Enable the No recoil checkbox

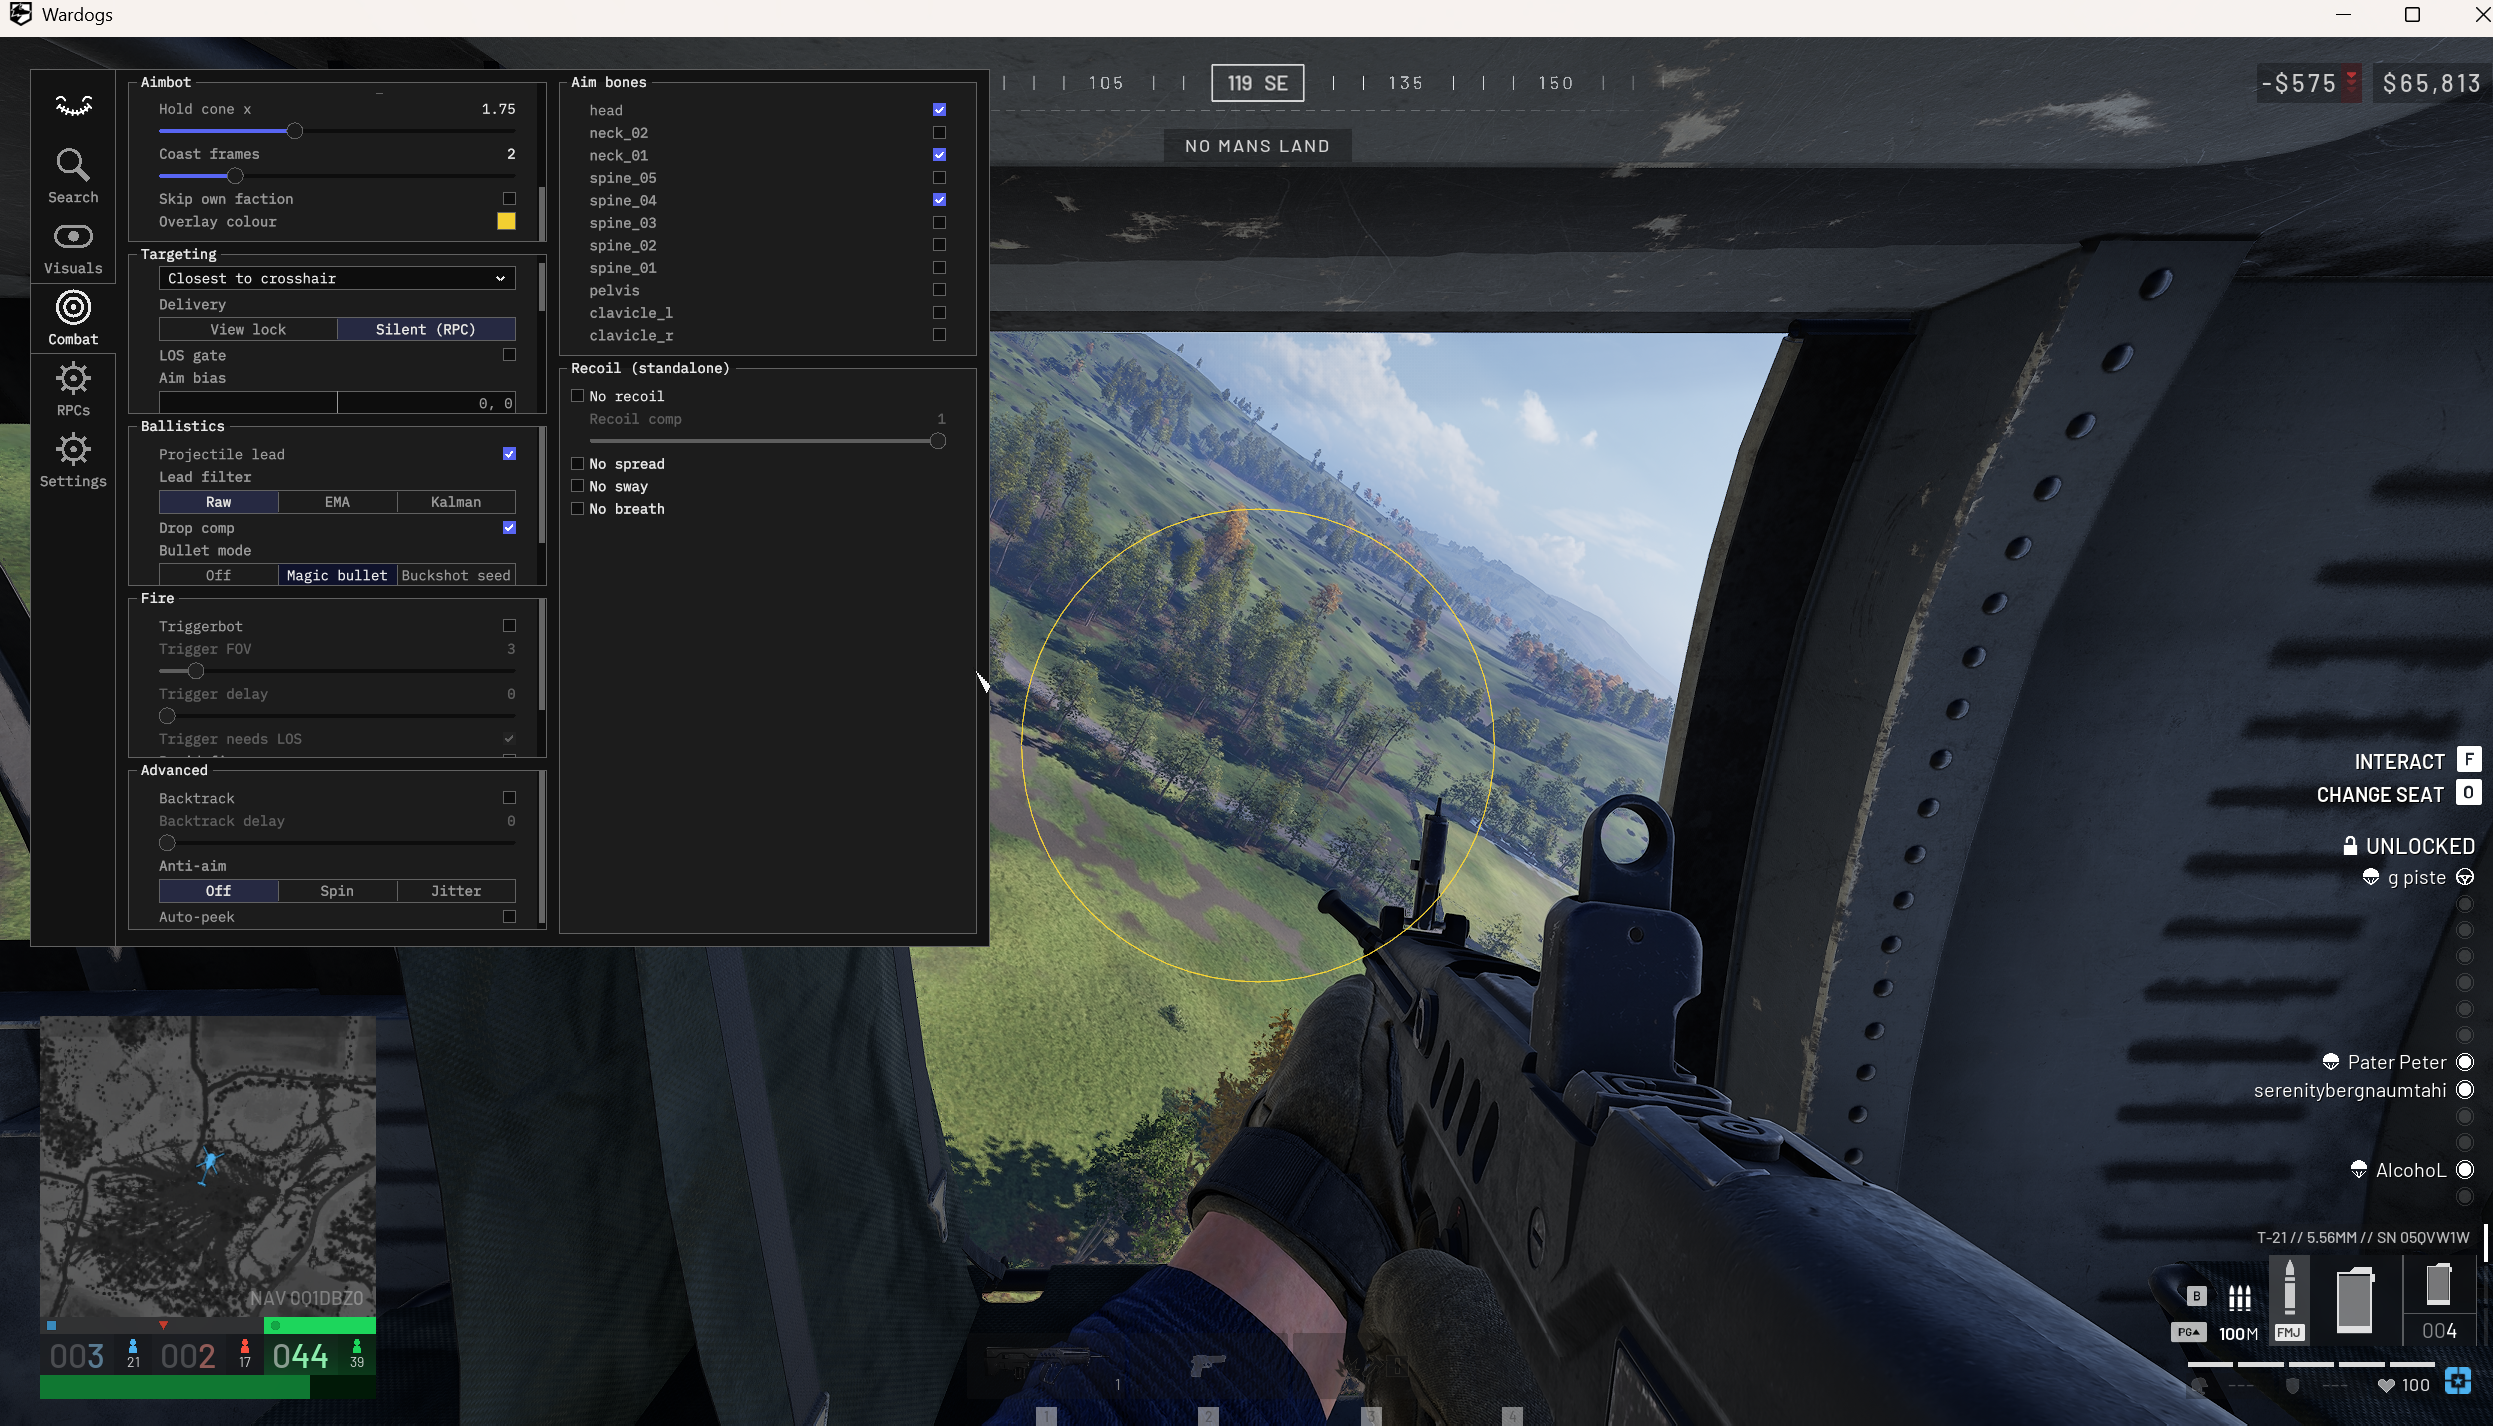click(577, 396)
